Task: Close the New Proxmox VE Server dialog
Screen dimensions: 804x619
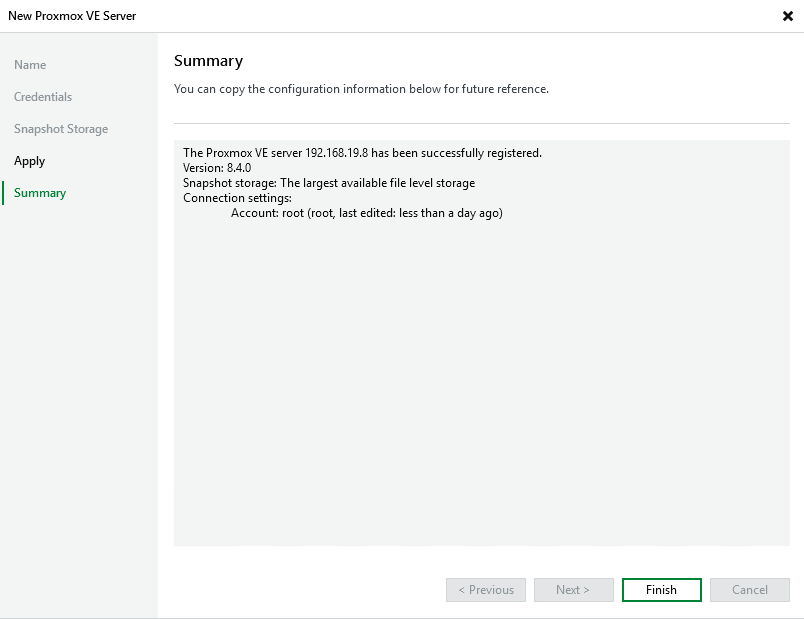Action: (x=788, y=16)
